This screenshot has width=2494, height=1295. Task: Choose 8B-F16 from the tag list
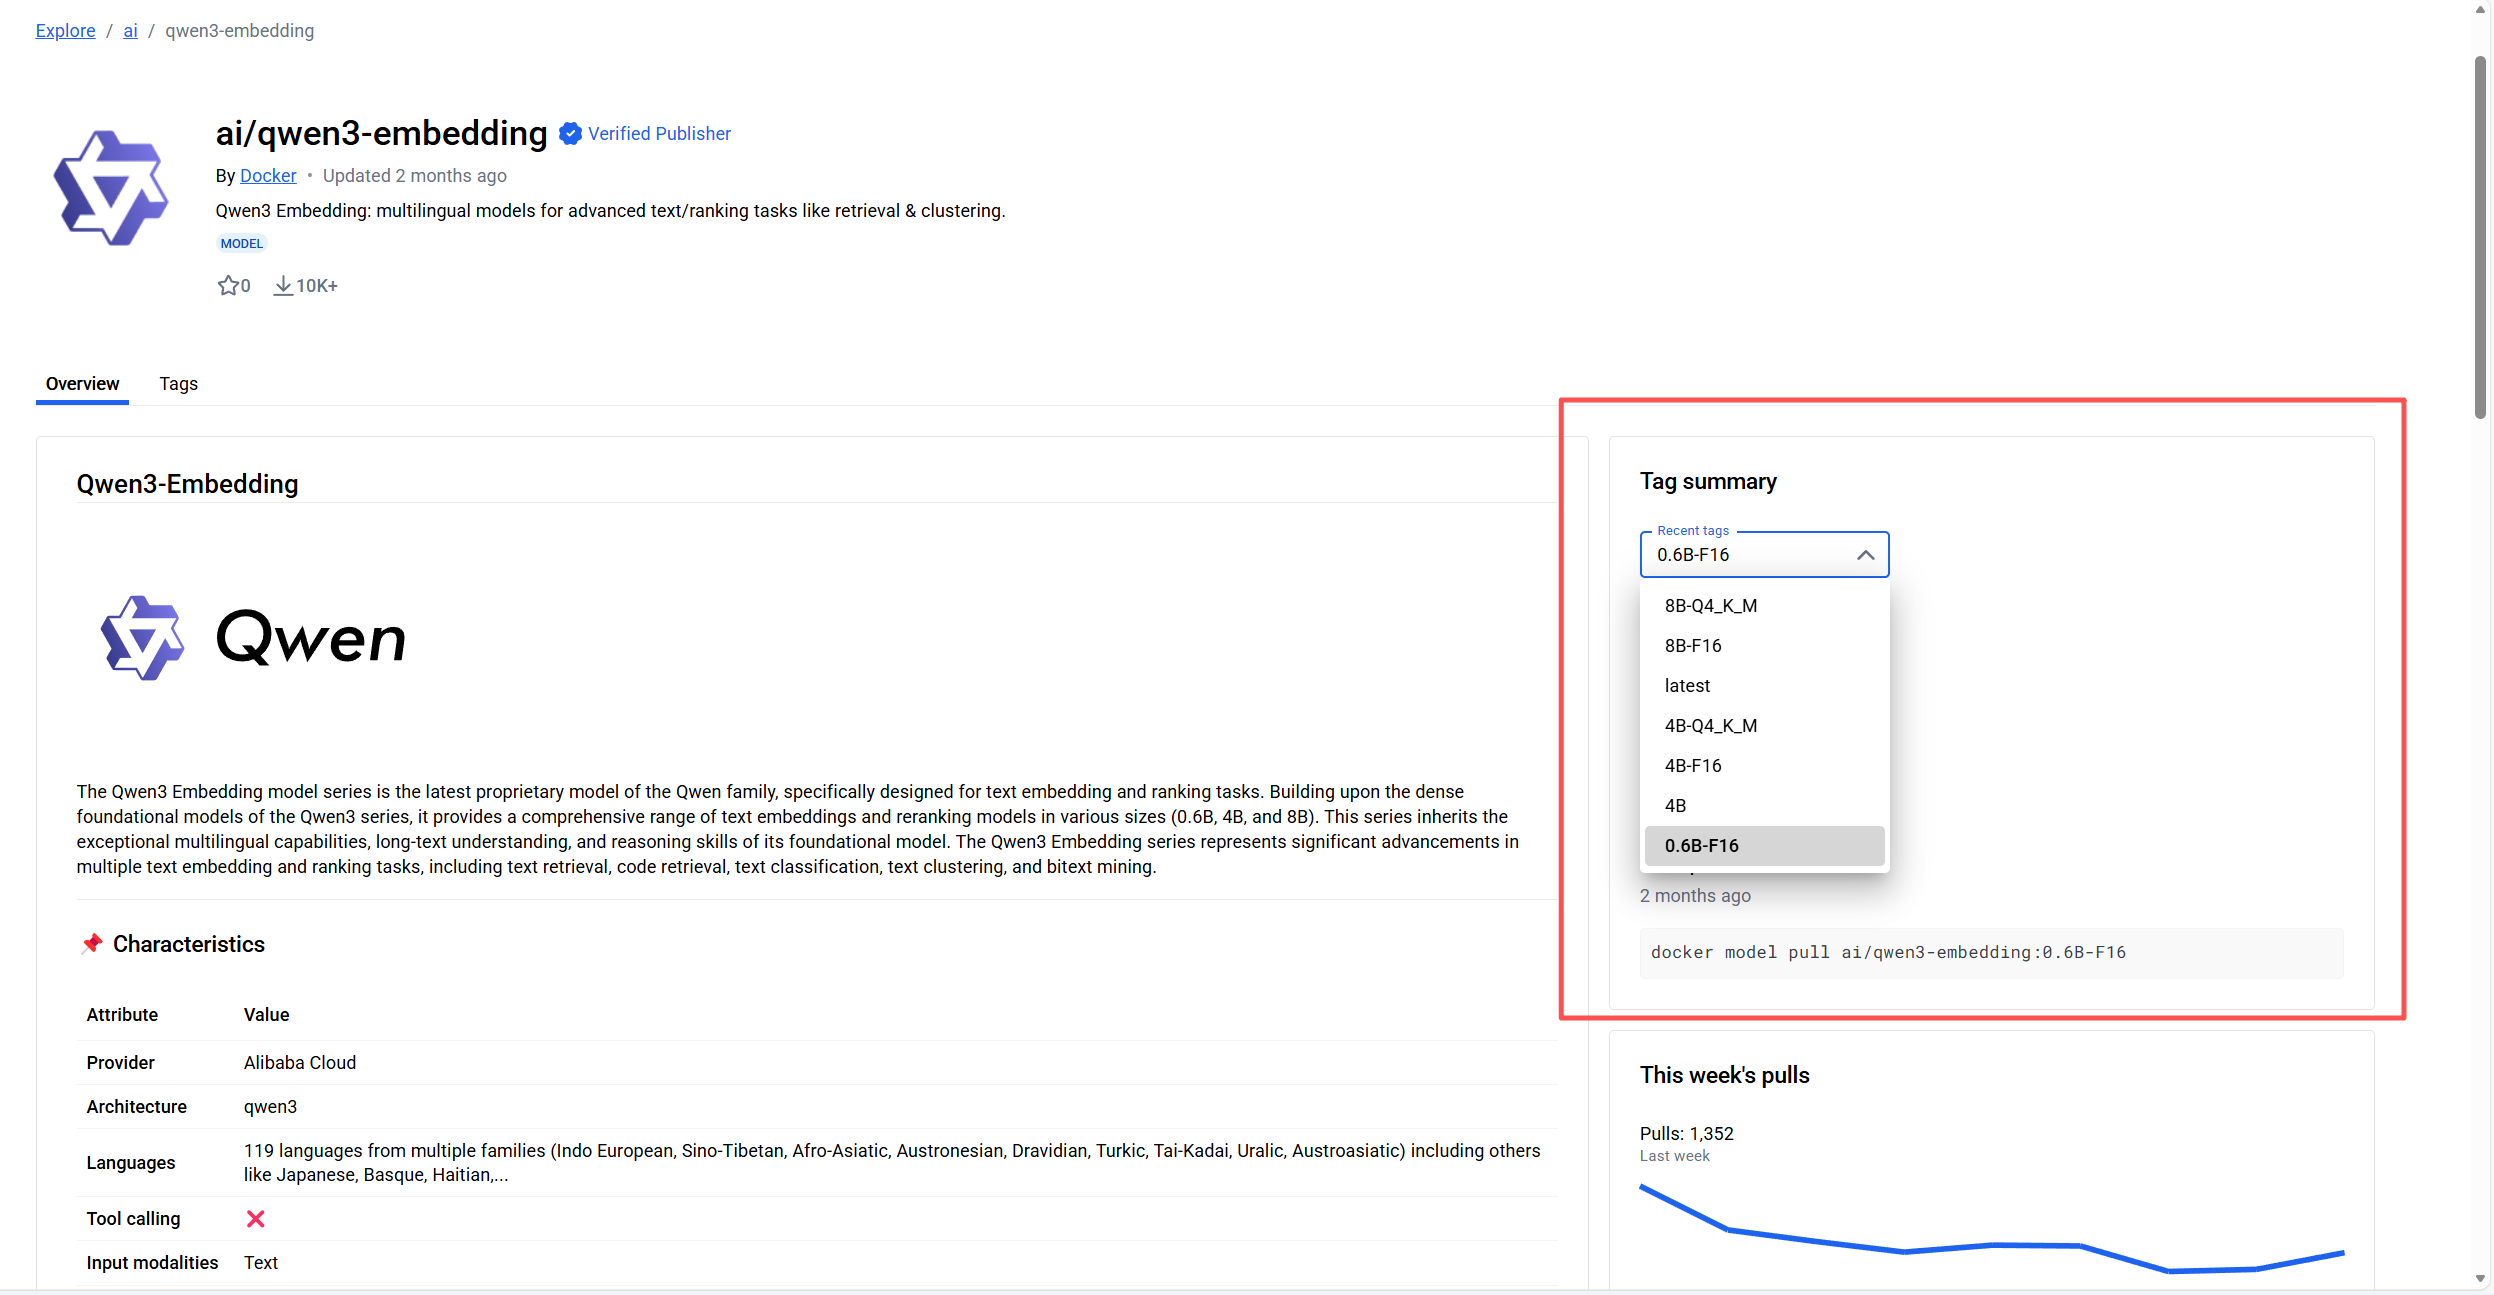[1692, 646]
